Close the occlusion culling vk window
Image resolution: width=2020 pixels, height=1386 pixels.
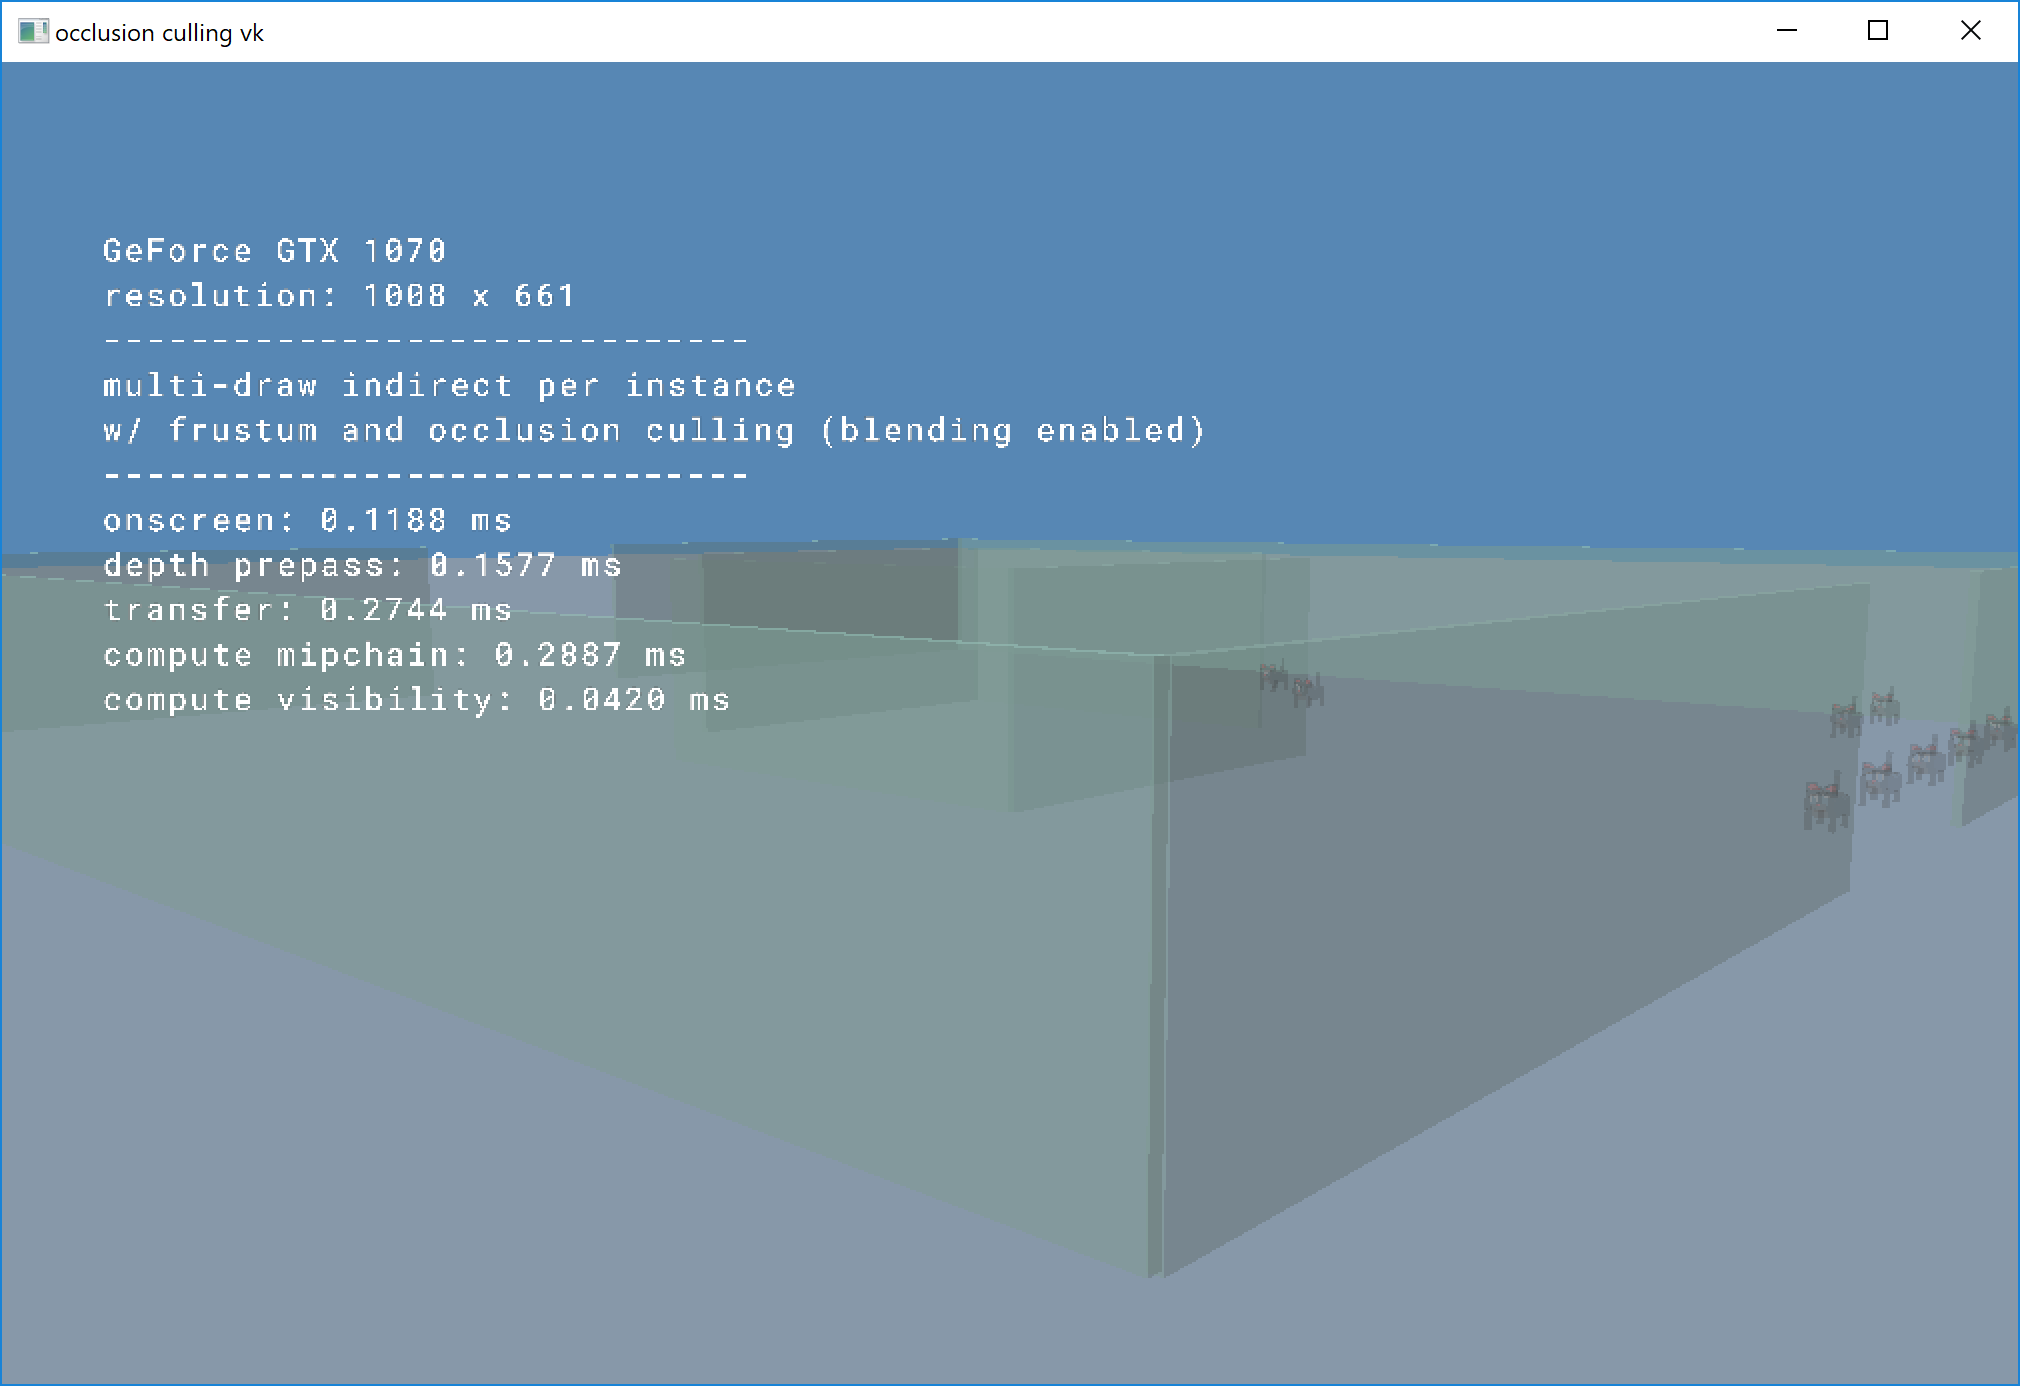point(1970,31)
